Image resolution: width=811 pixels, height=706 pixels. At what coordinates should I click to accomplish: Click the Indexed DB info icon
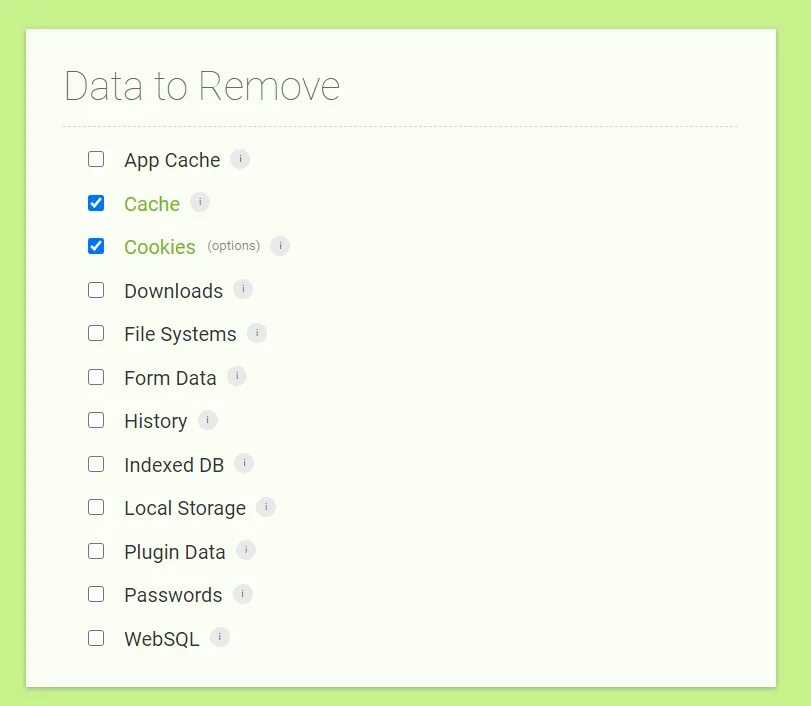pyautogui.click(x=244, y=464)
